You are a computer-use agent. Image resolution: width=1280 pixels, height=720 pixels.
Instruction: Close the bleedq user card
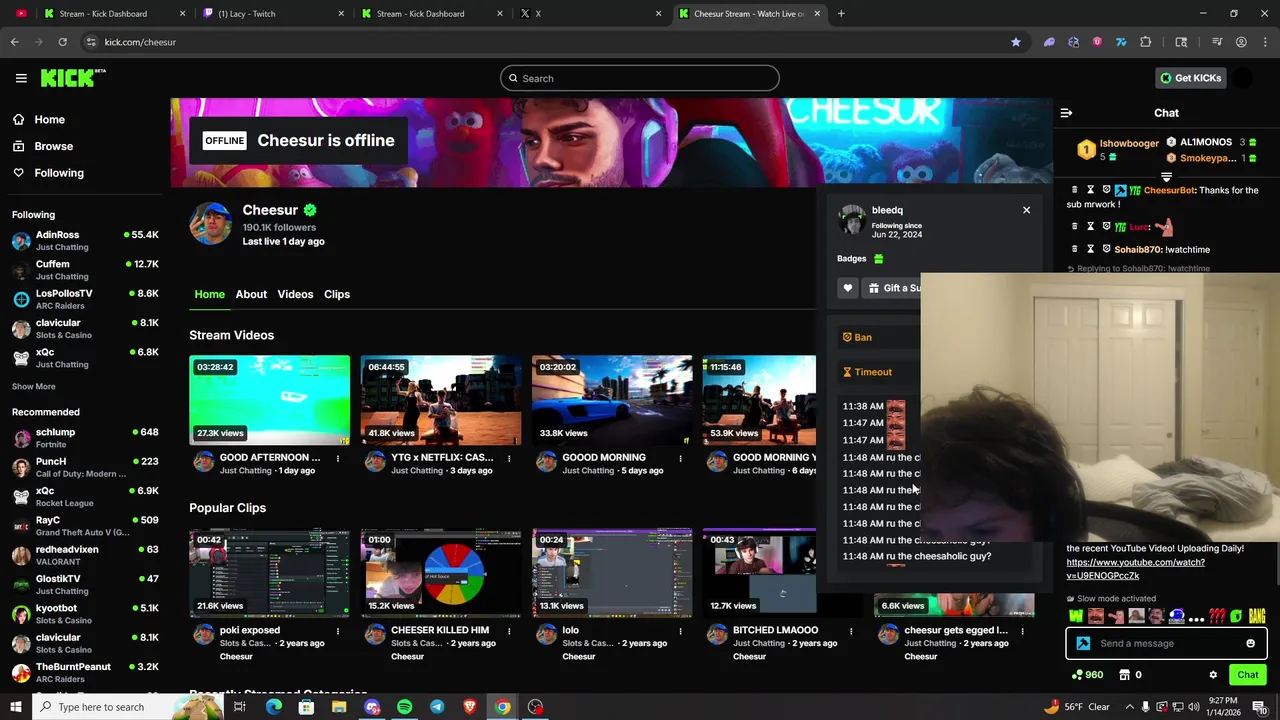click(x=1026, y=210)
